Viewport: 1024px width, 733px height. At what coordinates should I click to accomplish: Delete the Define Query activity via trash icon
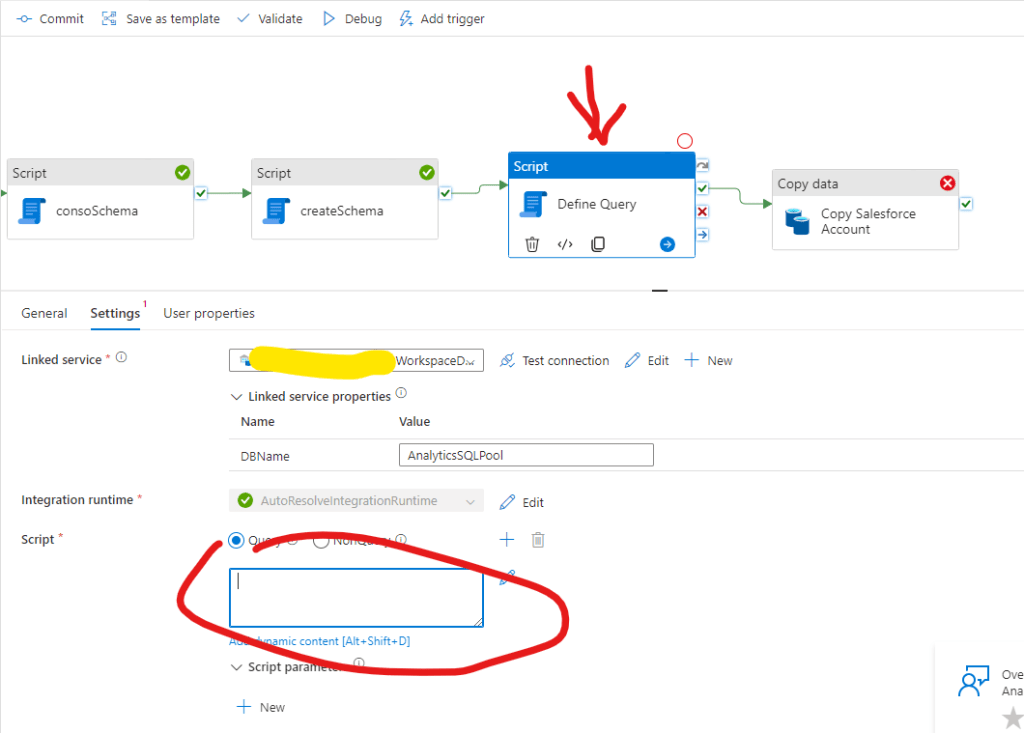tap(532, 244)
